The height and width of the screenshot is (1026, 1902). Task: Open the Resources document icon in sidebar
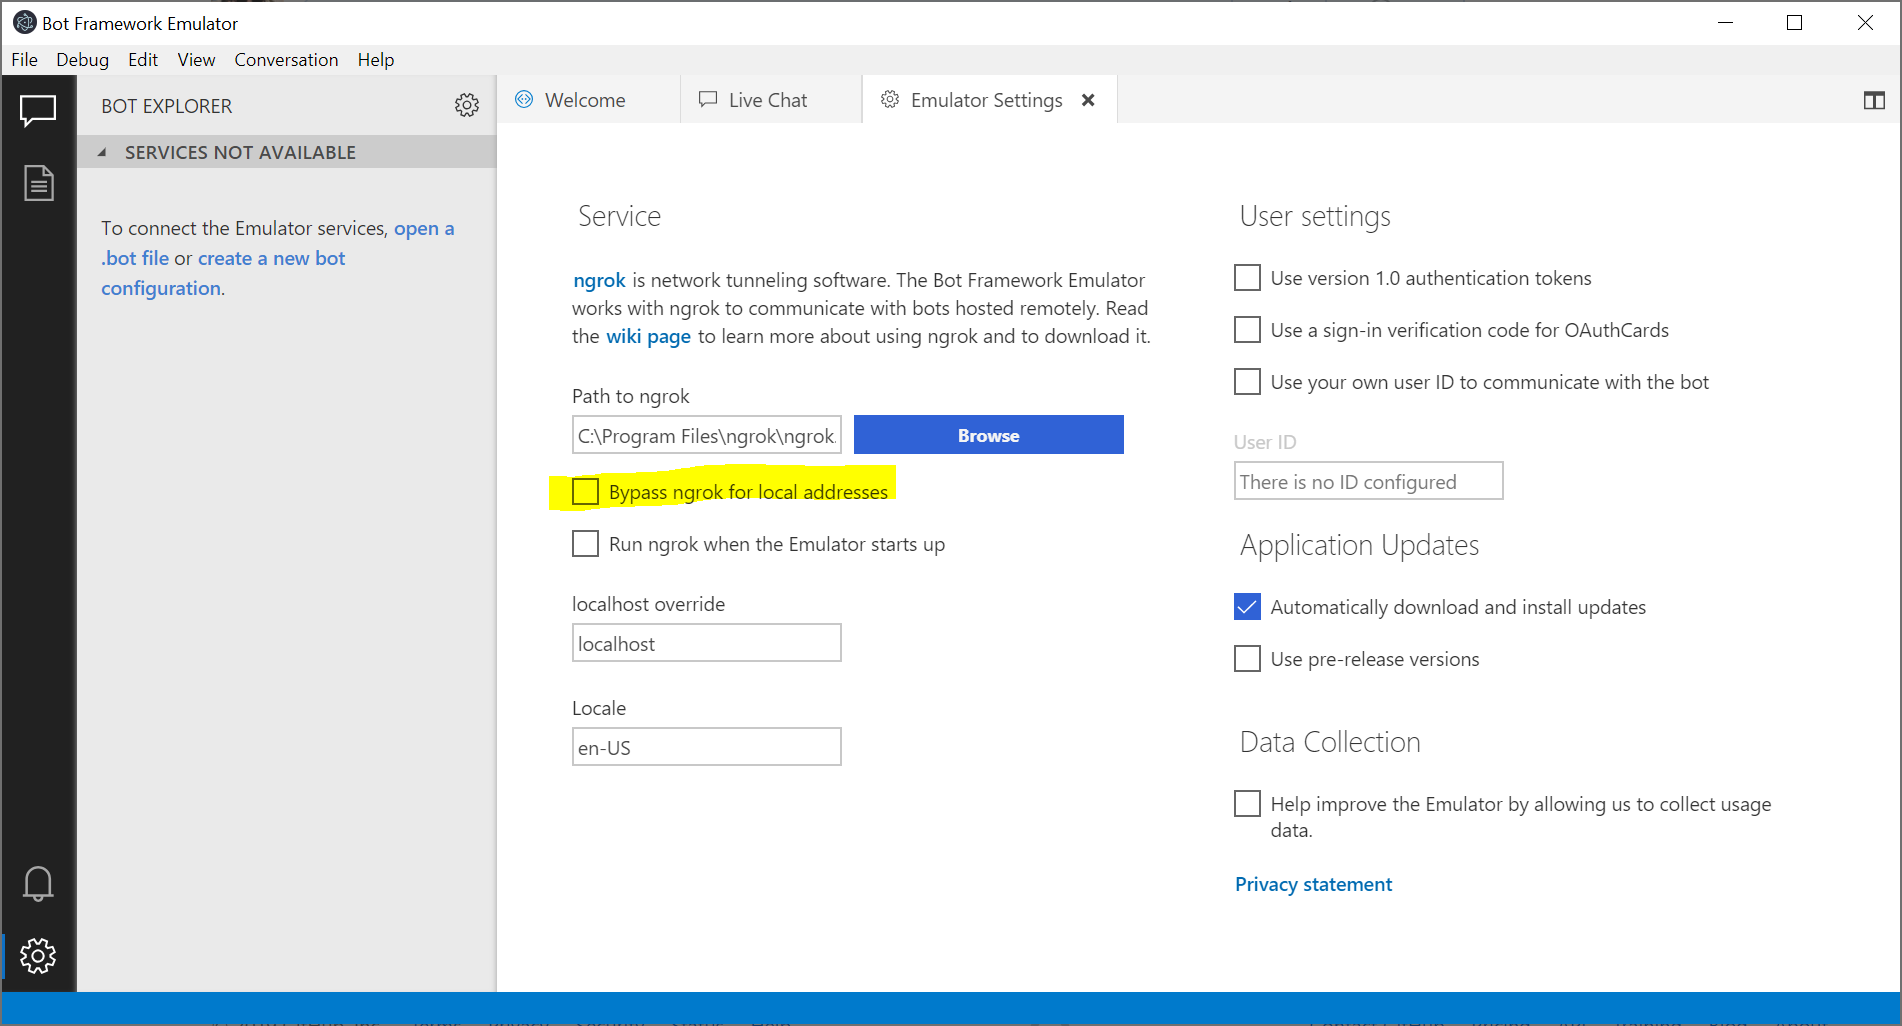pos(38,183)
